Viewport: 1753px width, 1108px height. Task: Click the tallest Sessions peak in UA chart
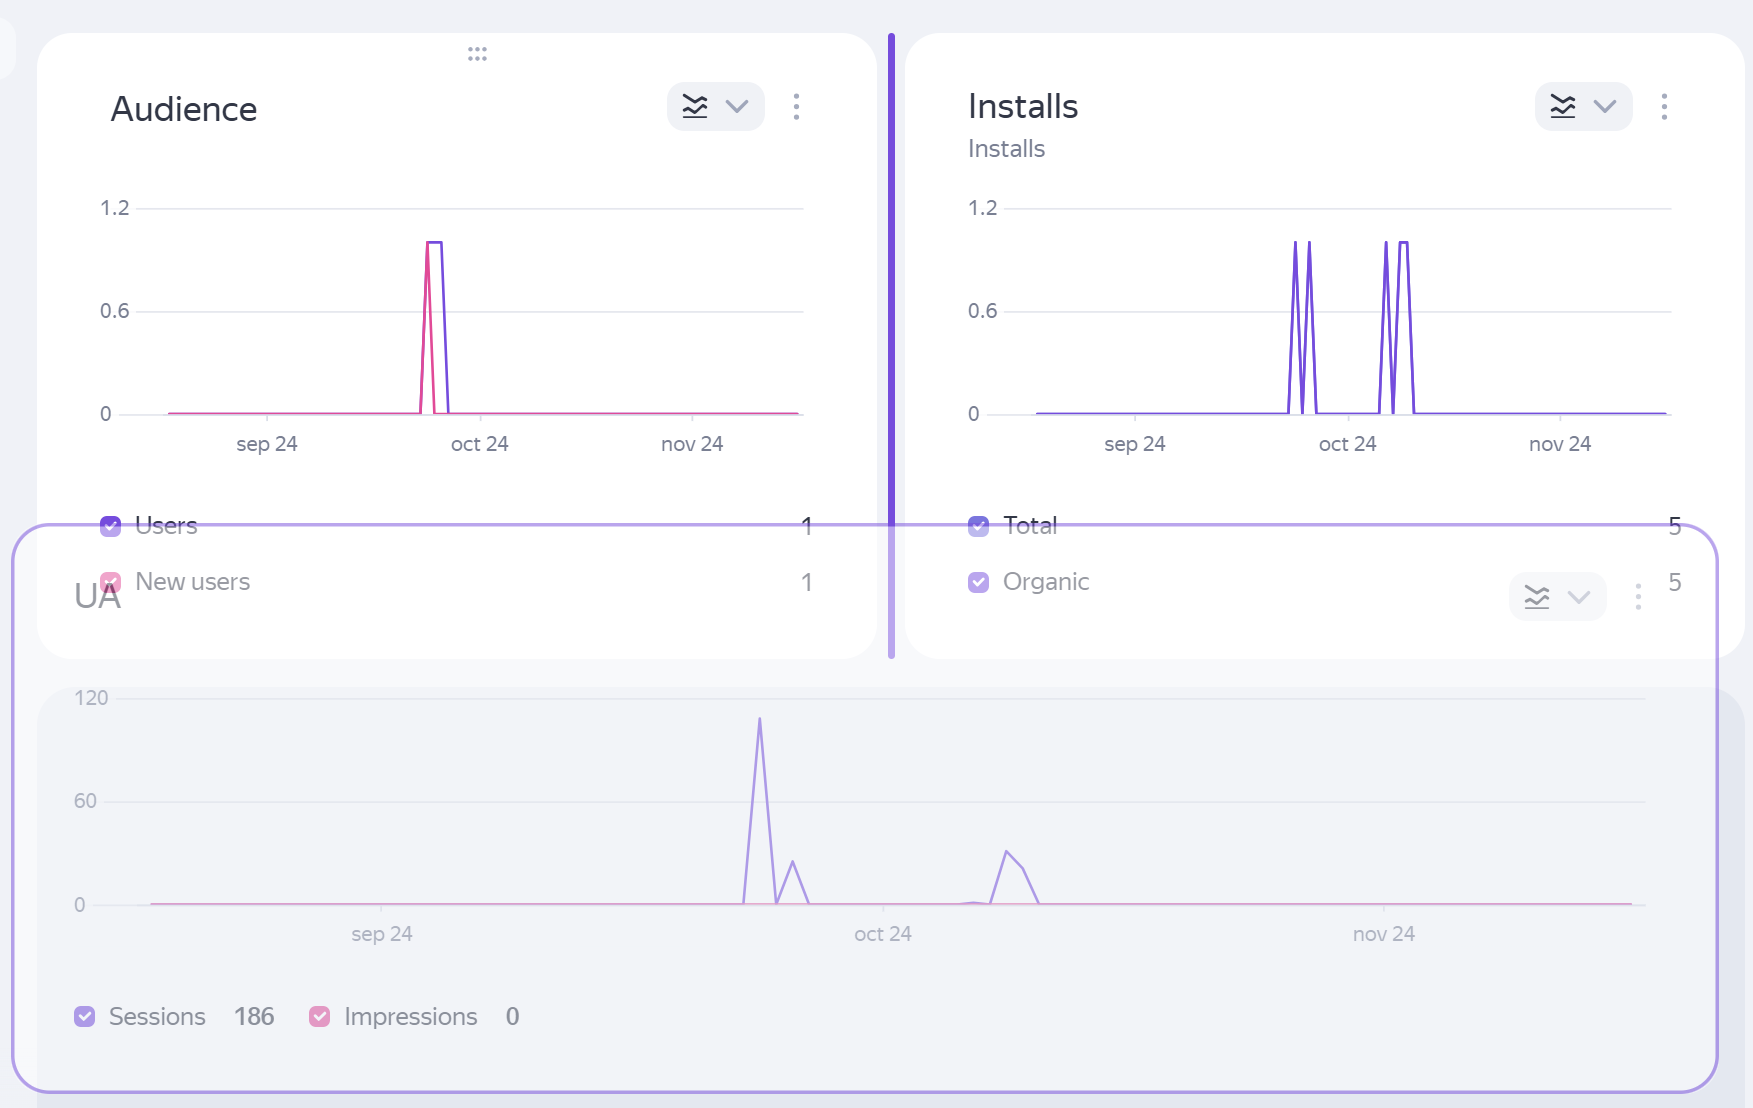tap(760, 720)
